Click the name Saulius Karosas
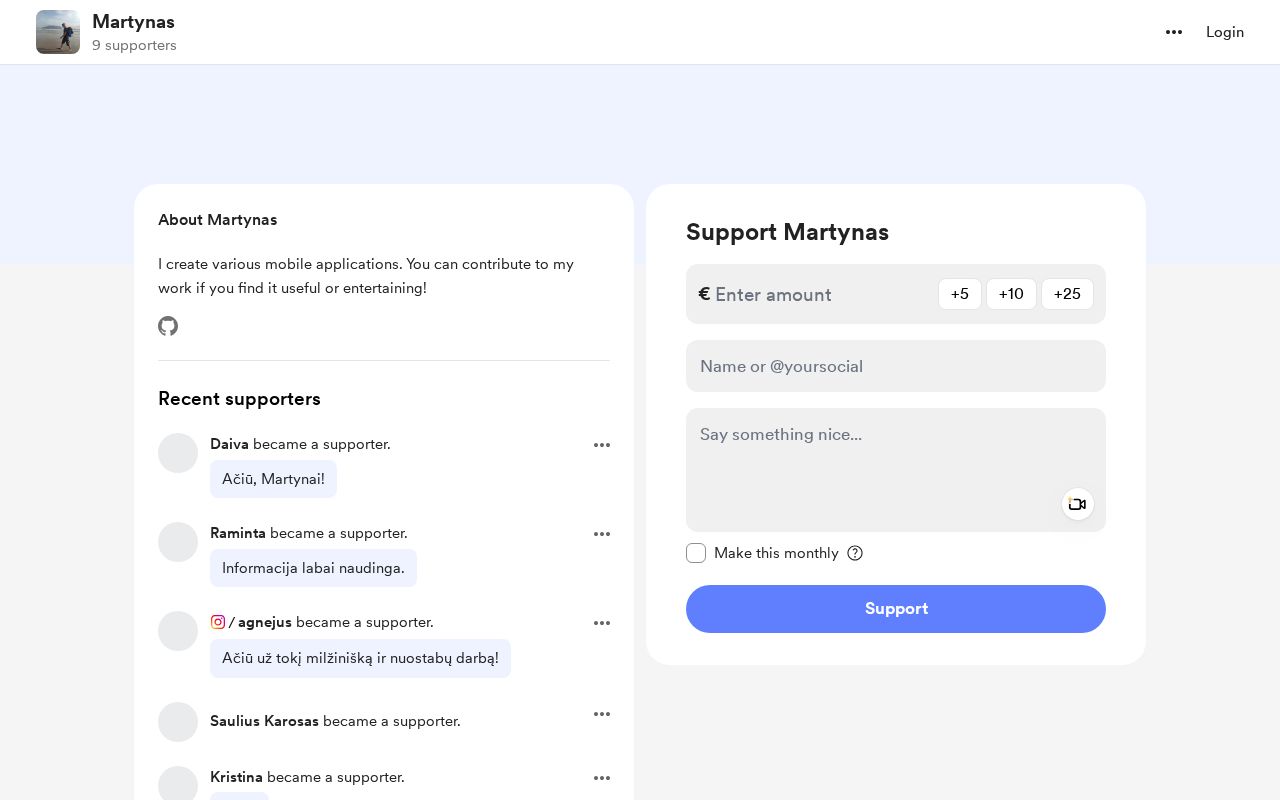1280x800 pixels. [264, 721]
